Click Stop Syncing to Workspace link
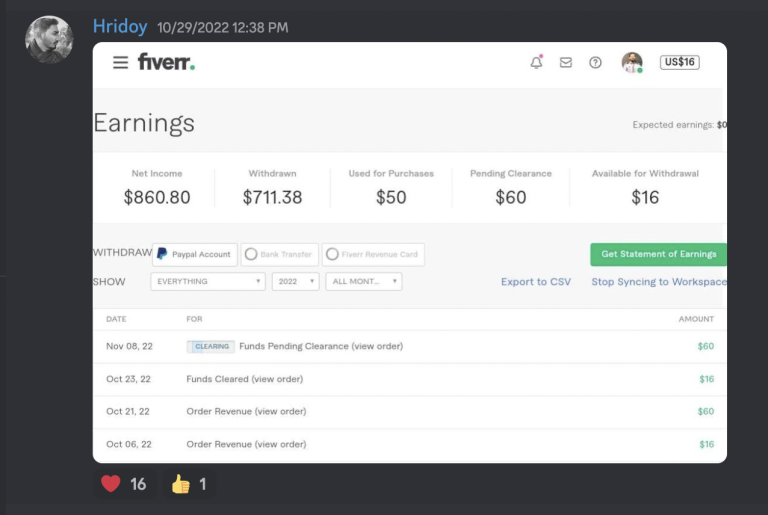The width and height of the screenshot is (768, 515). 658,282
